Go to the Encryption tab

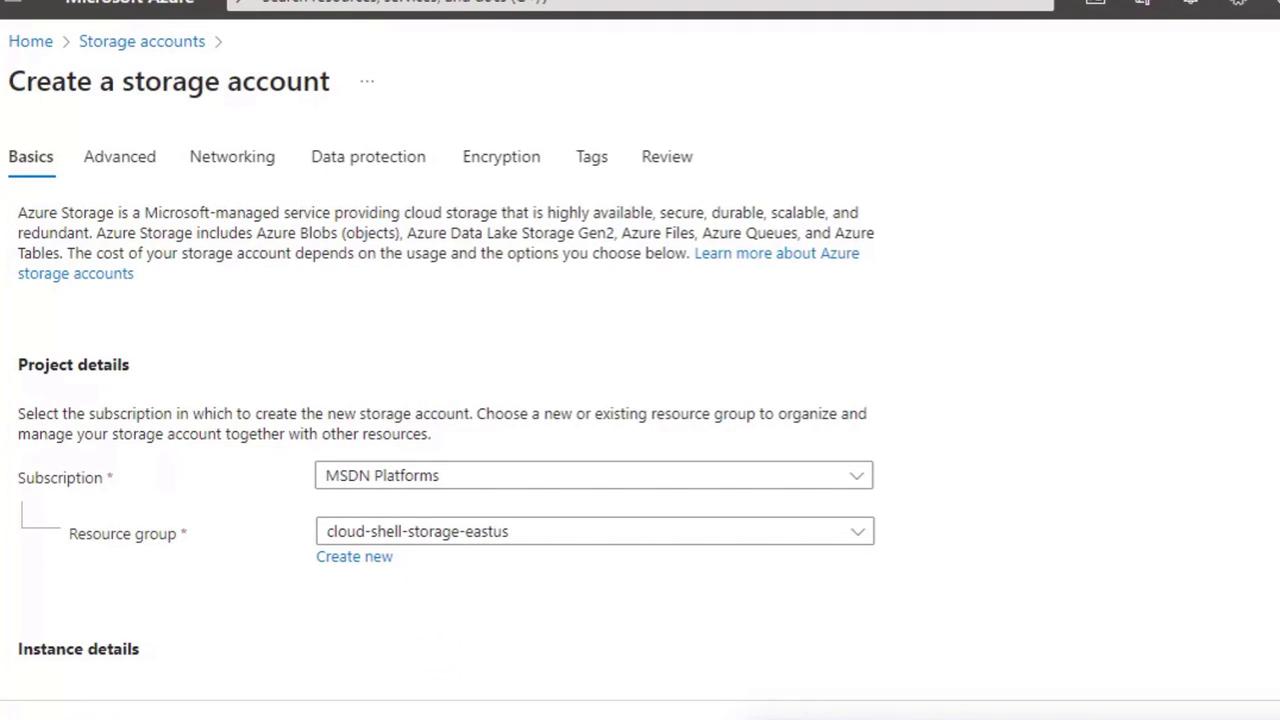click(501, 157)
